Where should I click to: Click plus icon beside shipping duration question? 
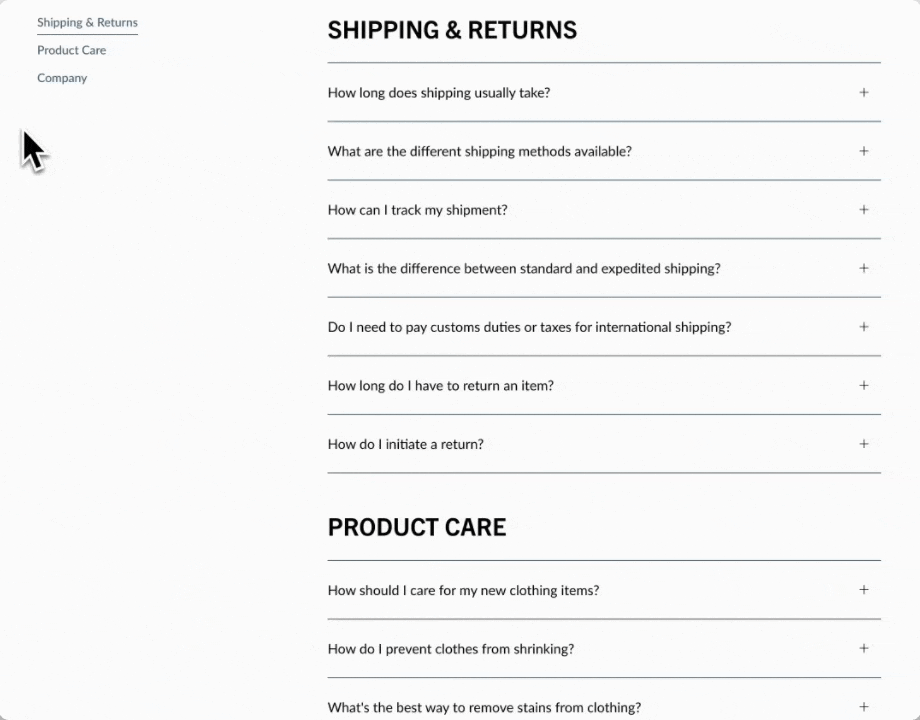[x=864, y=93]
